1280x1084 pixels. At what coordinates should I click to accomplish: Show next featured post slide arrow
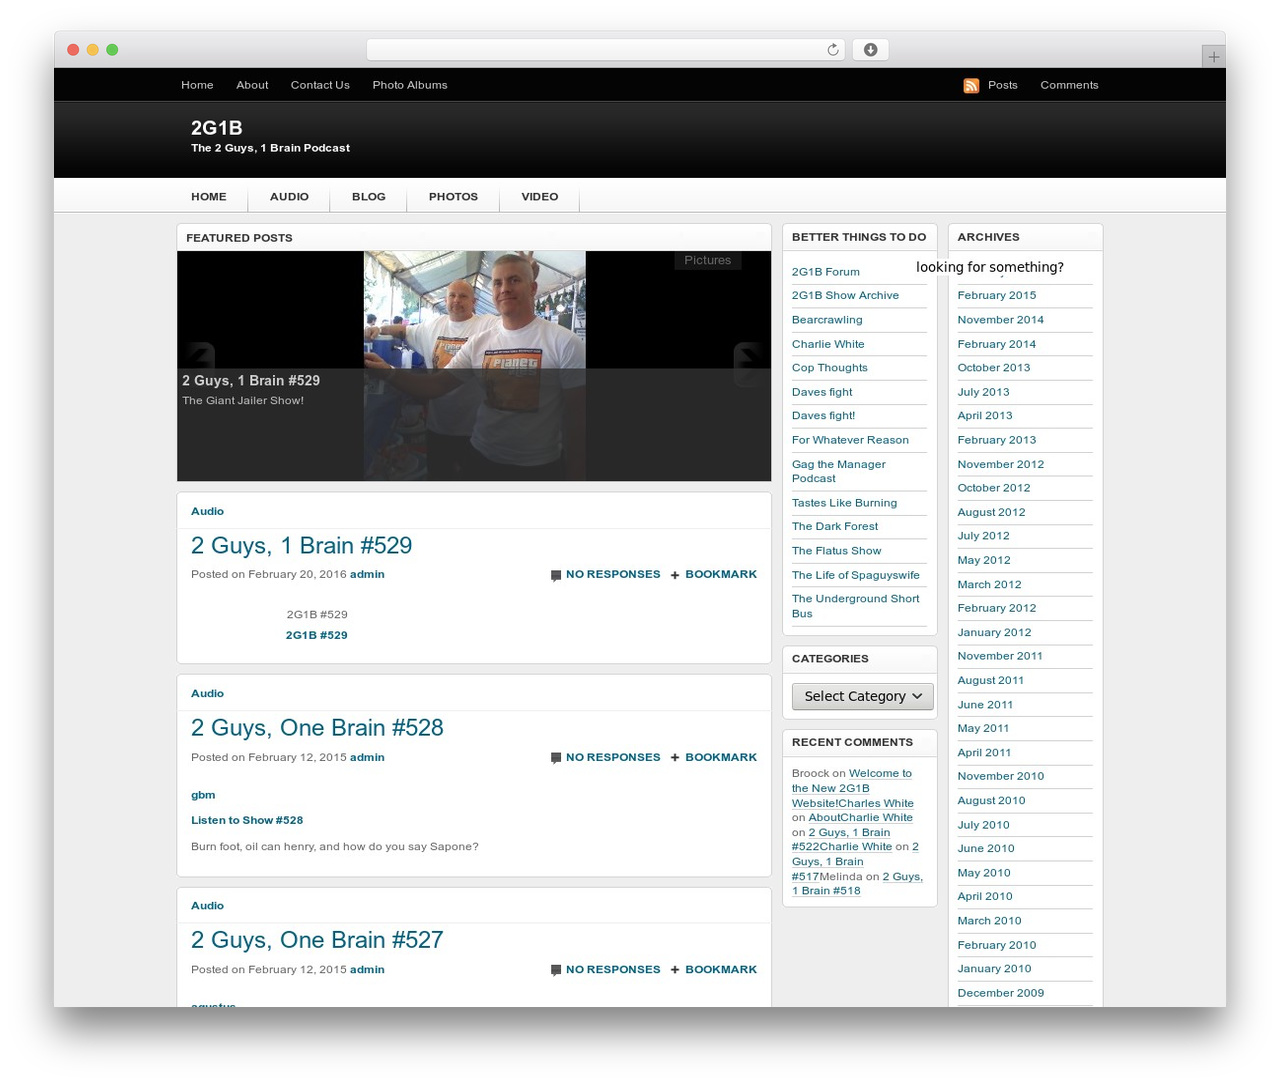[x=750, y=364]
